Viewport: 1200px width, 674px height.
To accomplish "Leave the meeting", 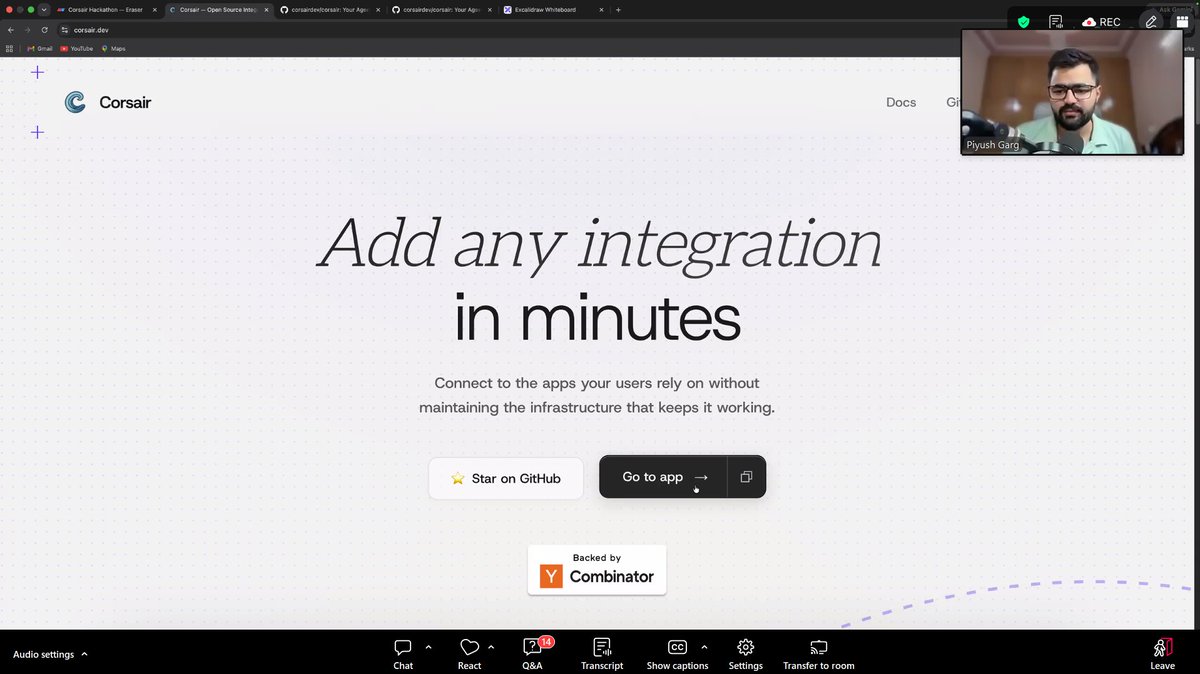I will click(x=1162, y=654).
